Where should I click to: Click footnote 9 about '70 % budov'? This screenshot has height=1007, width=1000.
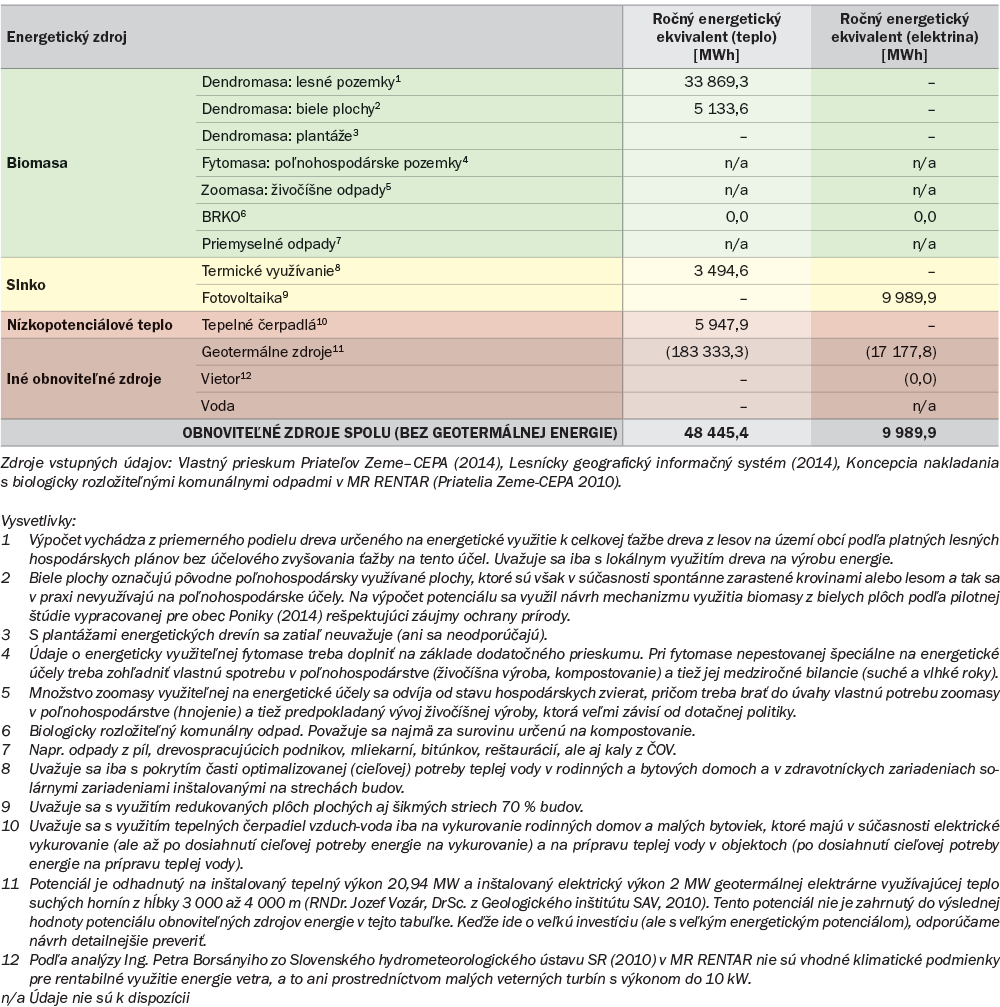(292, 807)
